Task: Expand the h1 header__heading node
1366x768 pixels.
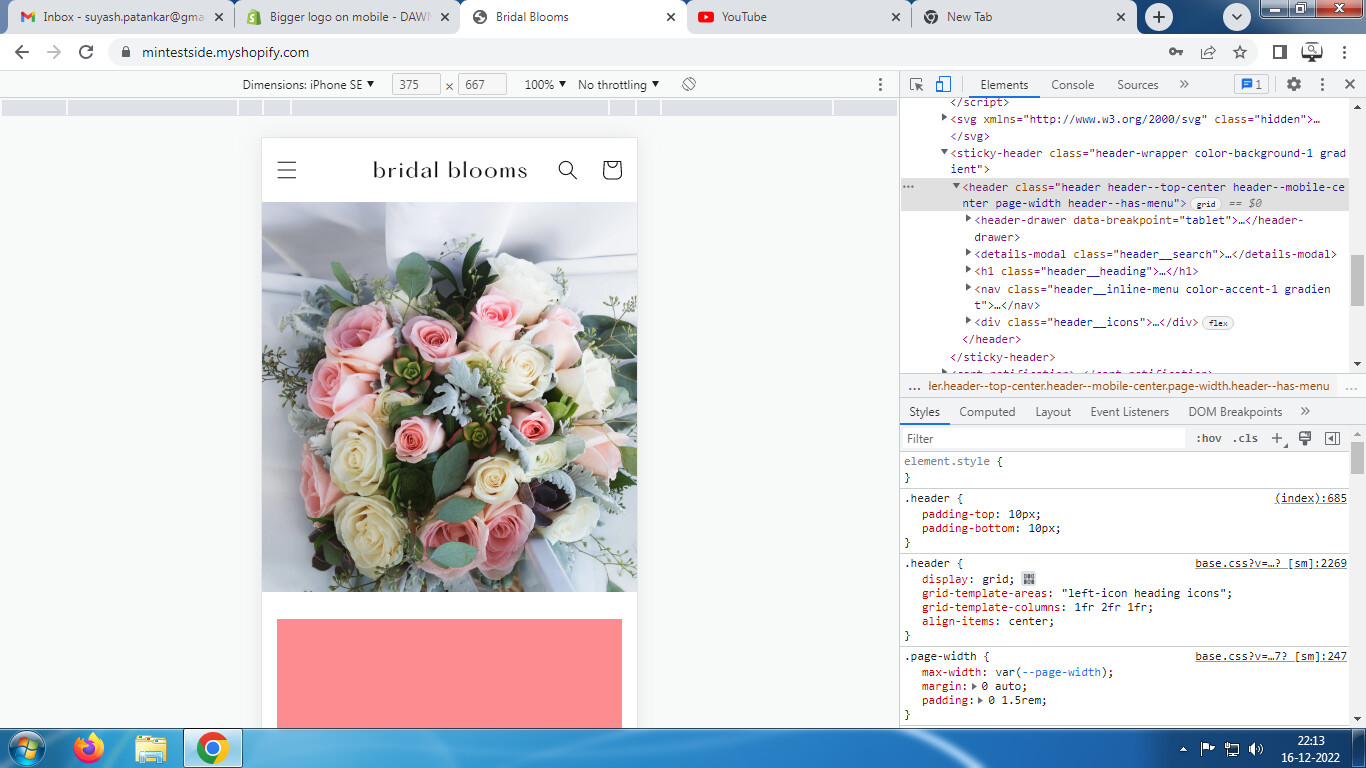Action: click(x=968, y=270)
